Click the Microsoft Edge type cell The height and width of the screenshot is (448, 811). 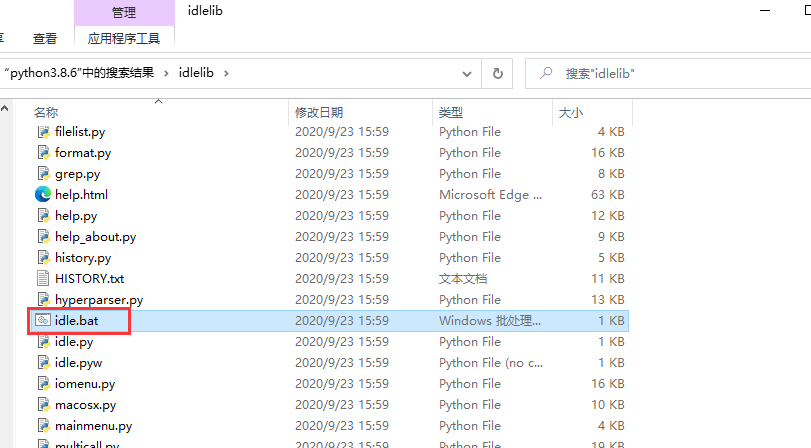pyautogui.click(x=490, y=195)
